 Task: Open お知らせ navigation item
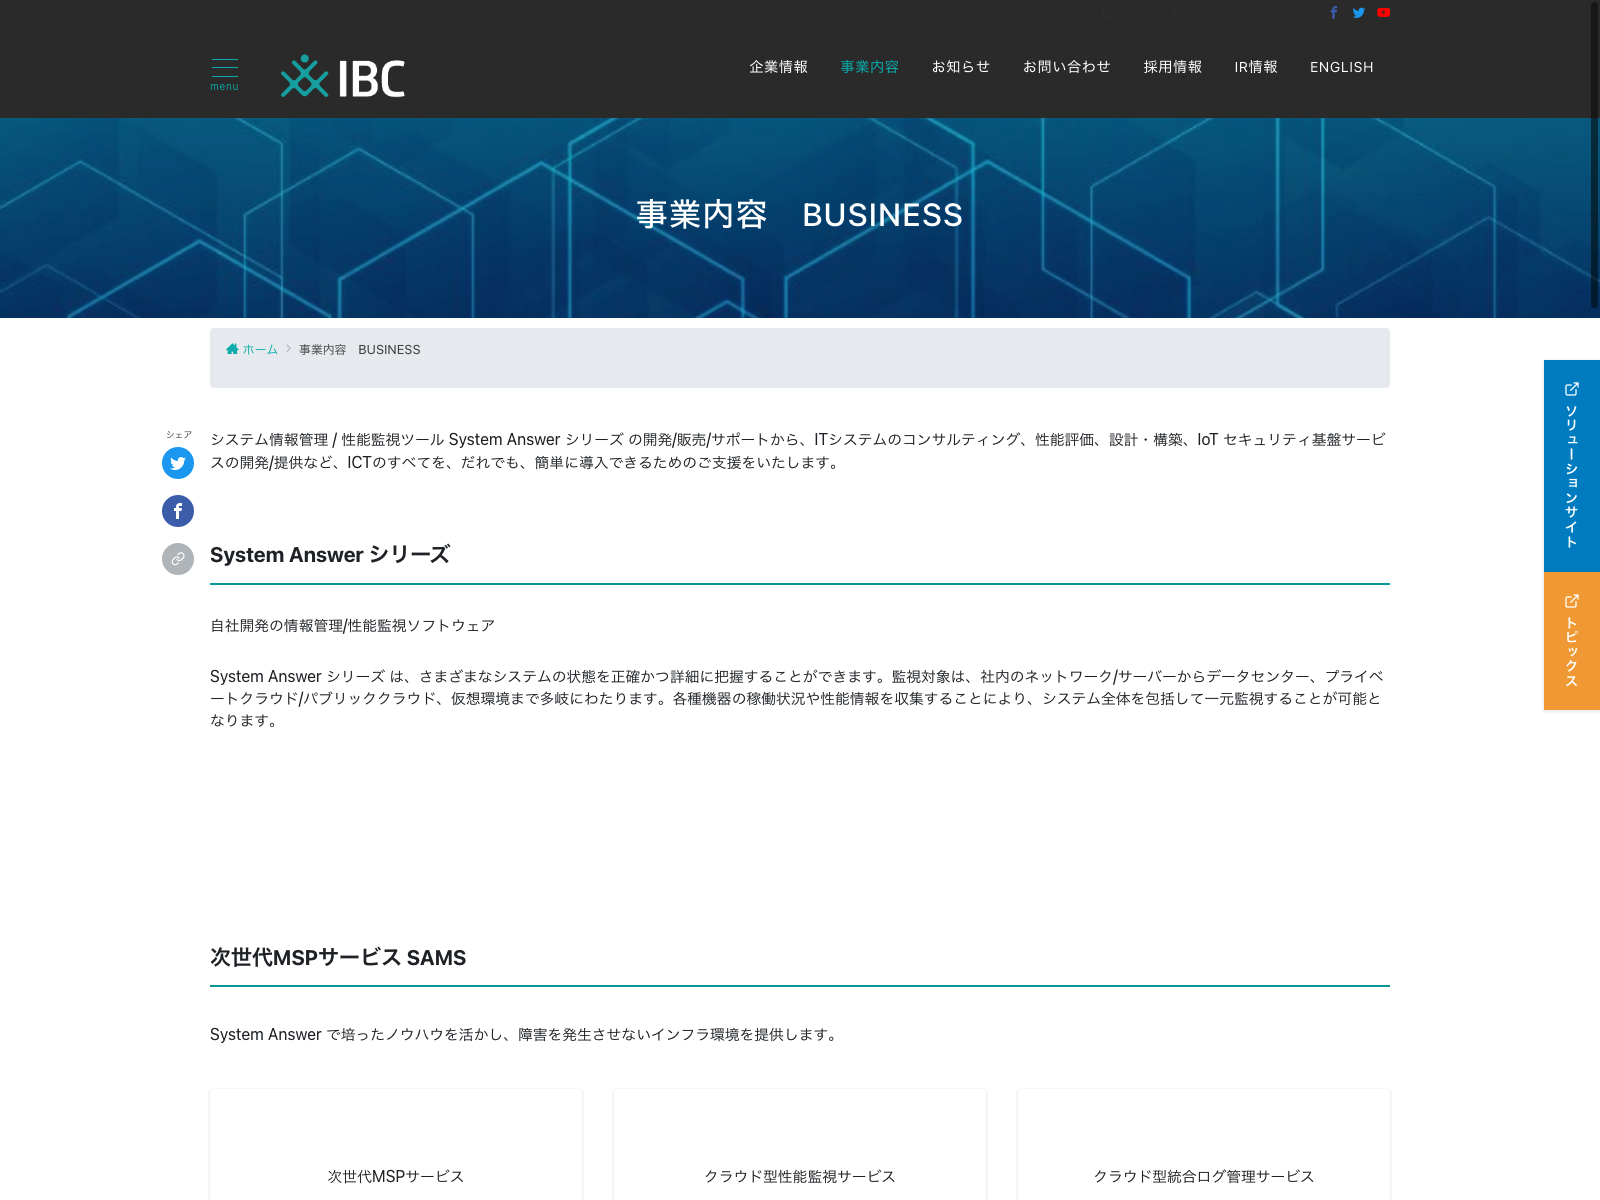(x=960, y=67)
